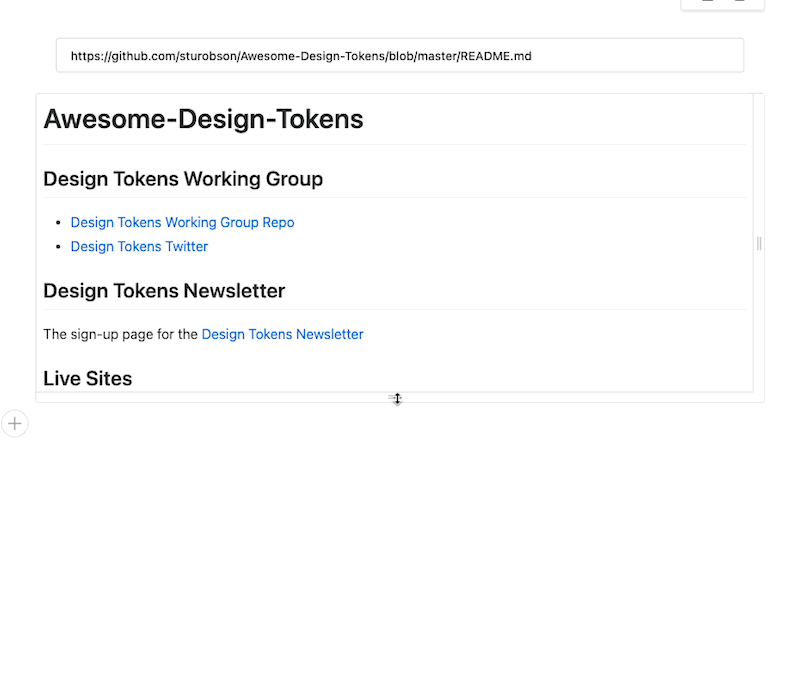Click the plus add-block button
This screenshot has width=800, height=696.
click(x=15, y=424)
